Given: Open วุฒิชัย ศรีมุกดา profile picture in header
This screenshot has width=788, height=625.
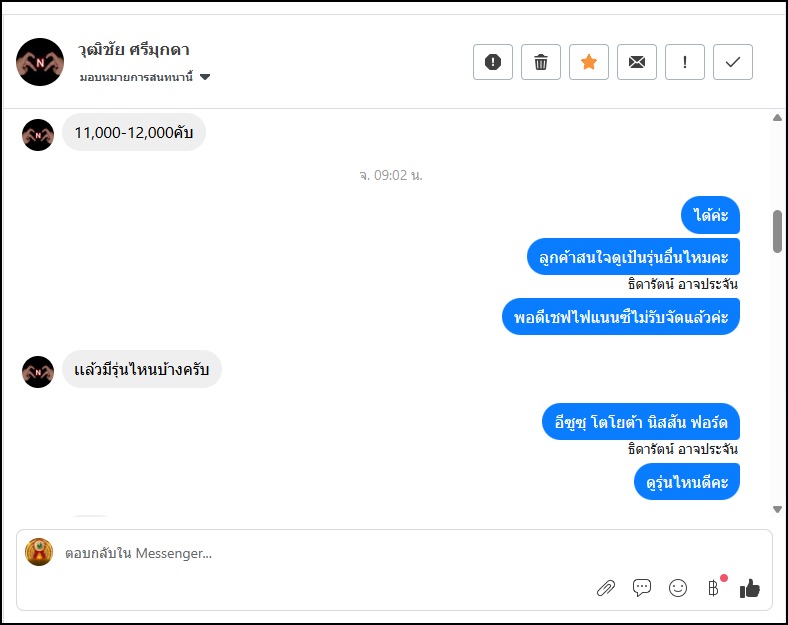Looking at the screenshot, I should click(x=40, y=62).
